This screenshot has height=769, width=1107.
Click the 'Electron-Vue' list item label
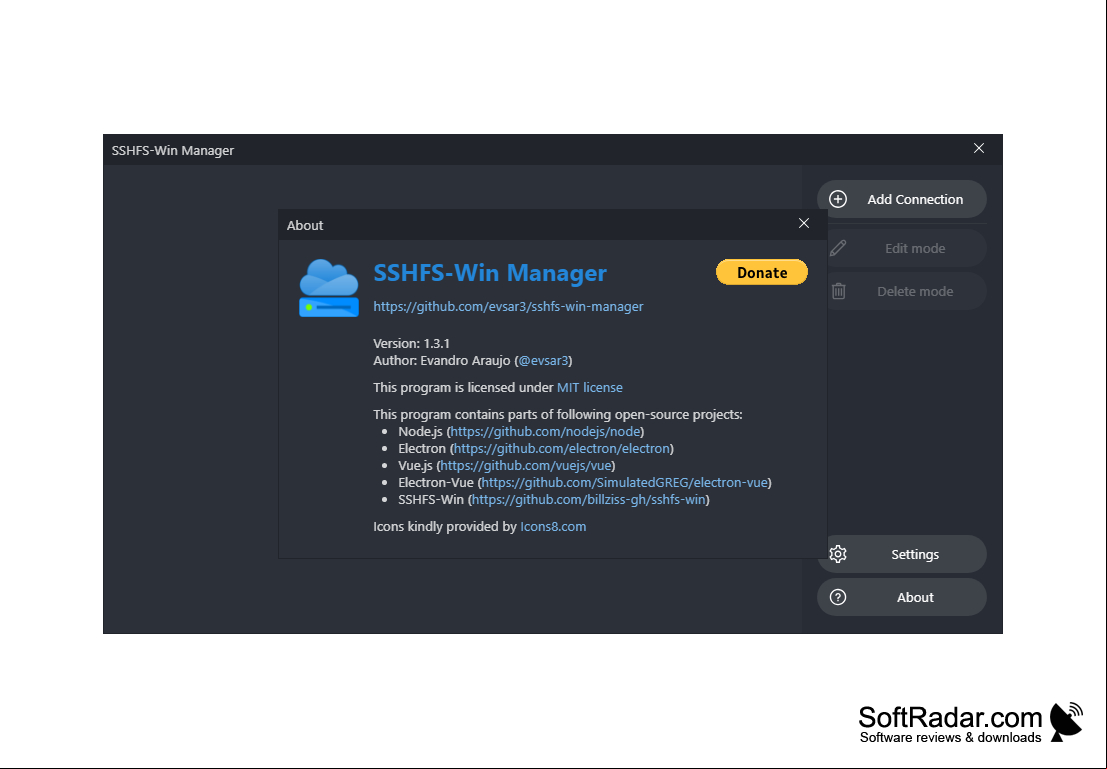436,482
